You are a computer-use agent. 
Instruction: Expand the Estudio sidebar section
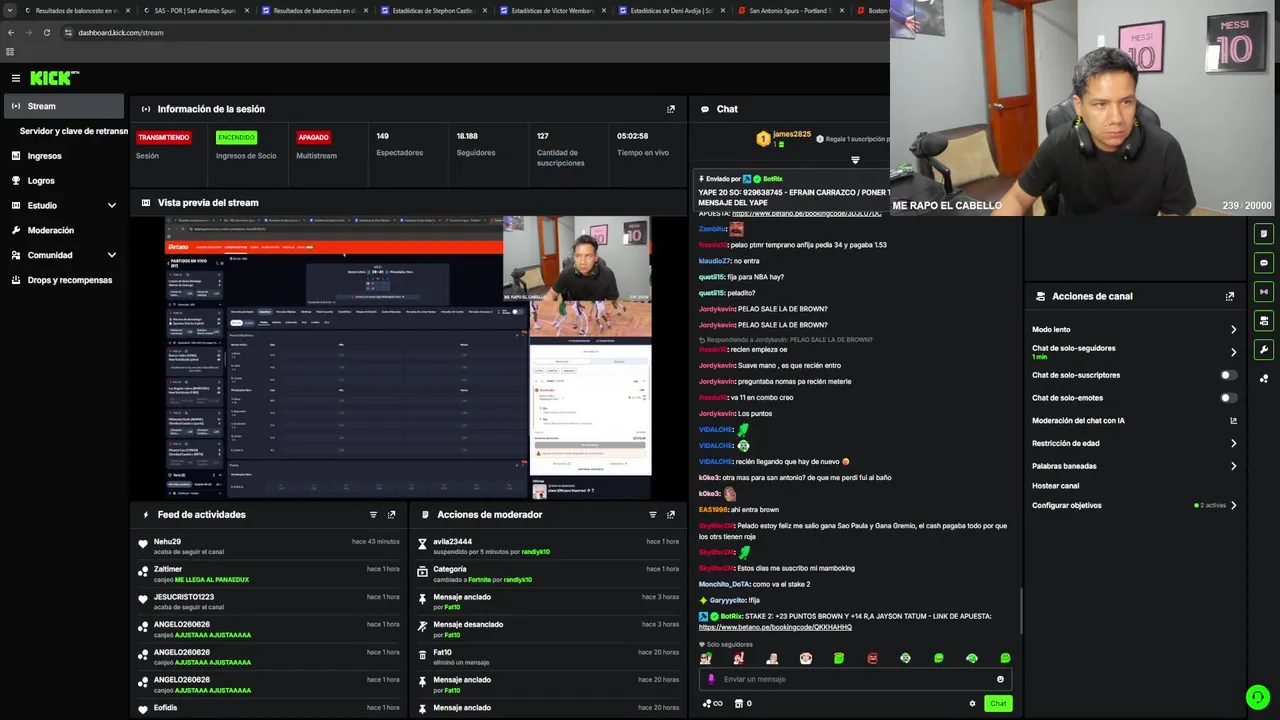[112, 206]
